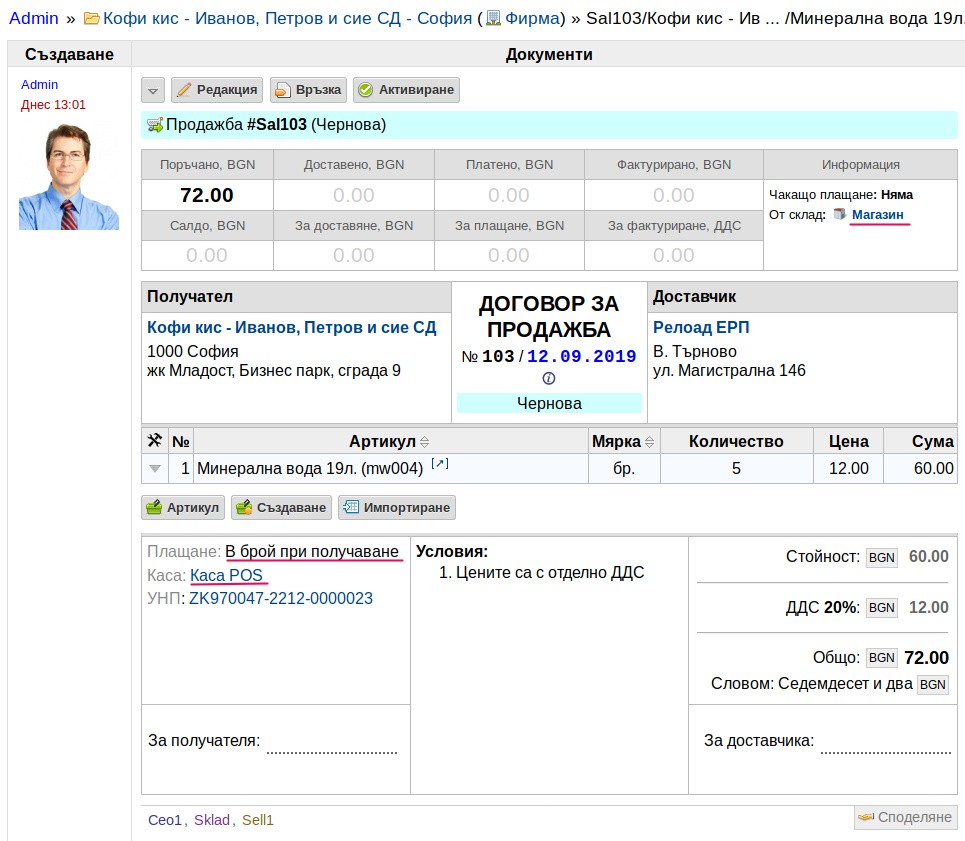Activate the document with Активиране
The height and width of the screenshot is (841, 965).
point(406,90)
